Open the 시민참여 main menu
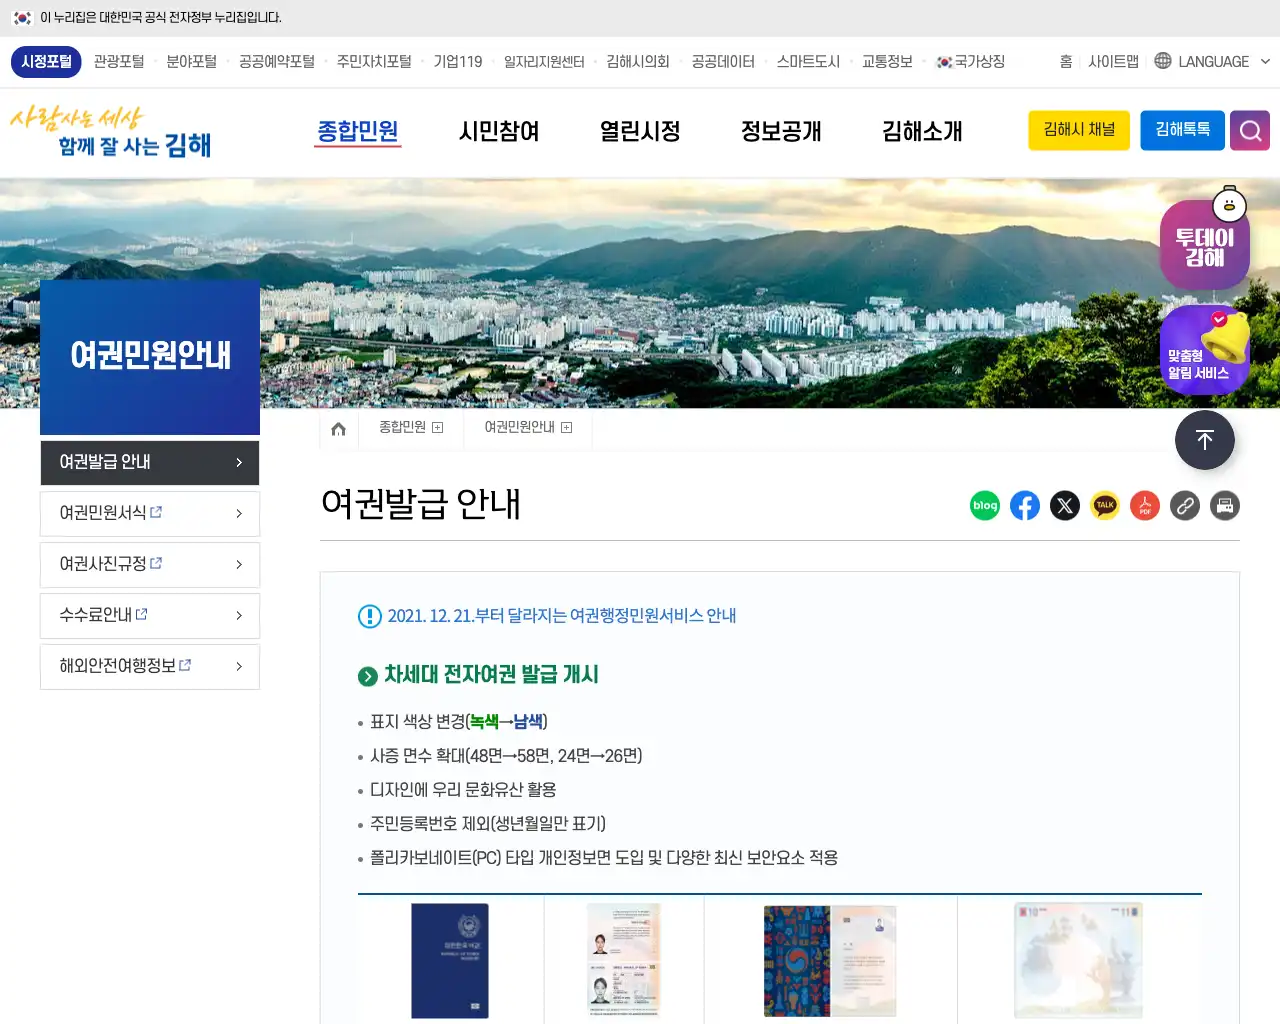Image resolution: width=1280 pixels, height=1024 pixels. (x=499, y=131)
